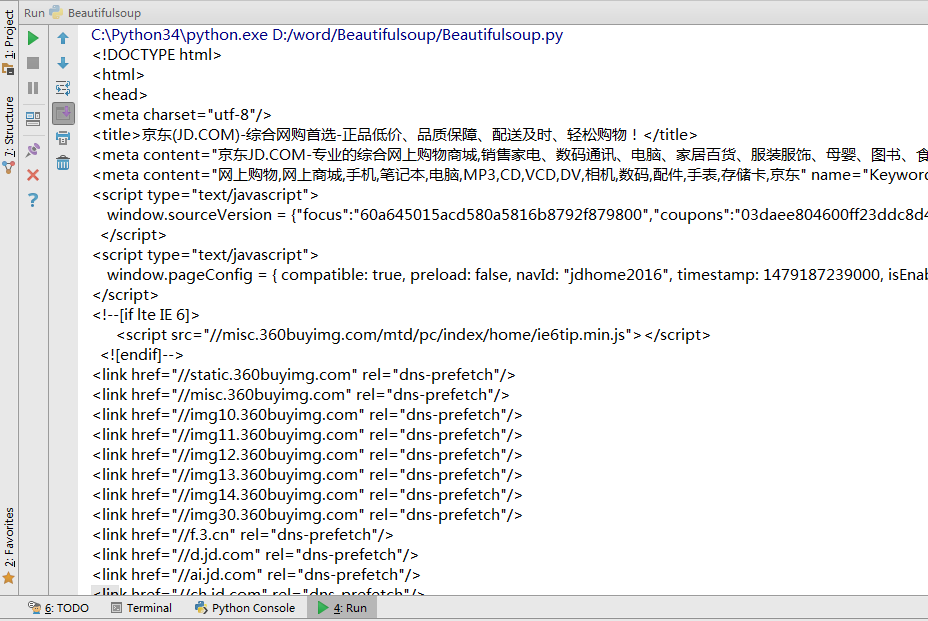Click the '<head>' output line
The height and width of the screenshot is (621, 928).
pyautogui.click(x=120, y=95)
